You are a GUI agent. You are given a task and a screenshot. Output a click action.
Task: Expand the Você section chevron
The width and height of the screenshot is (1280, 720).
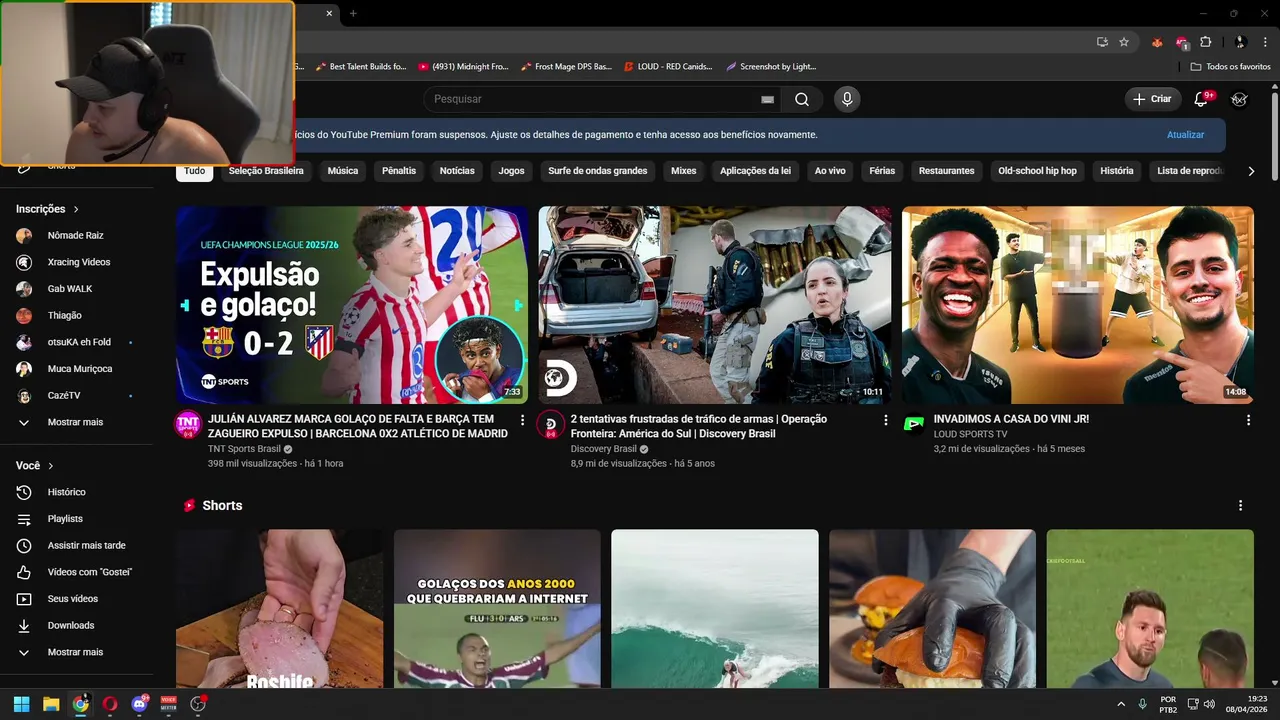point(51,466)
